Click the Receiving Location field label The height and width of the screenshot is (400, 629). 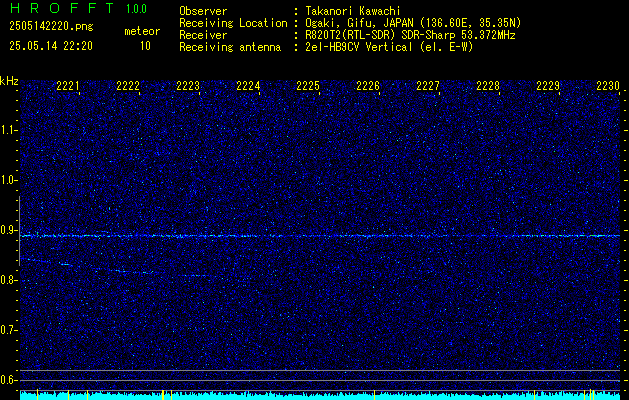tap(233, 23)
